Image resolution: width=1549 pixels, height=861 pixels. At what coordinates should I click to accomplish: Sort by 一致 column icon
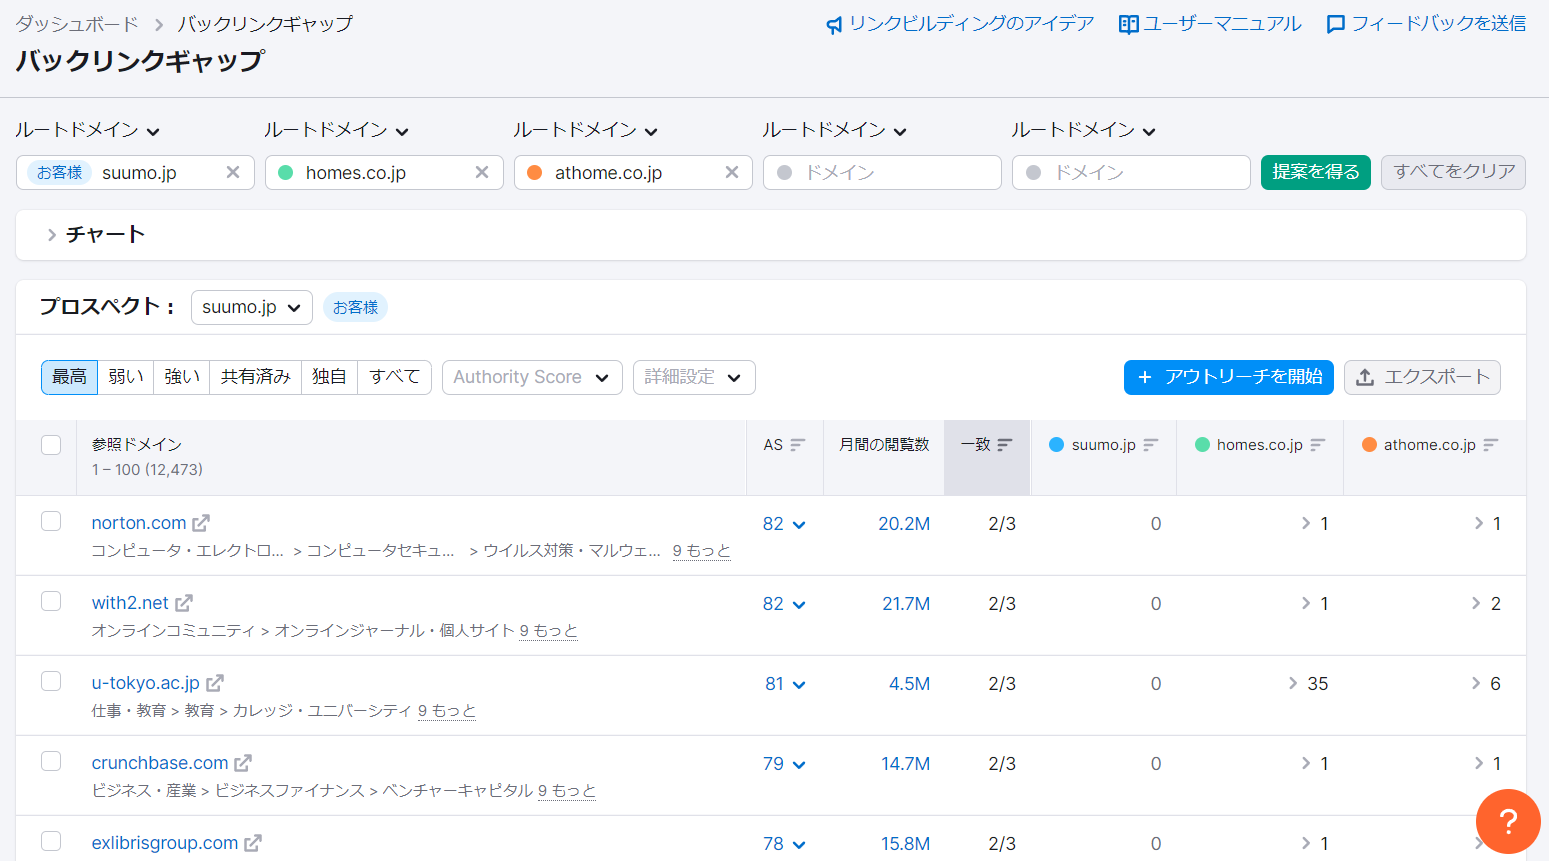[x=1005, y=445]
